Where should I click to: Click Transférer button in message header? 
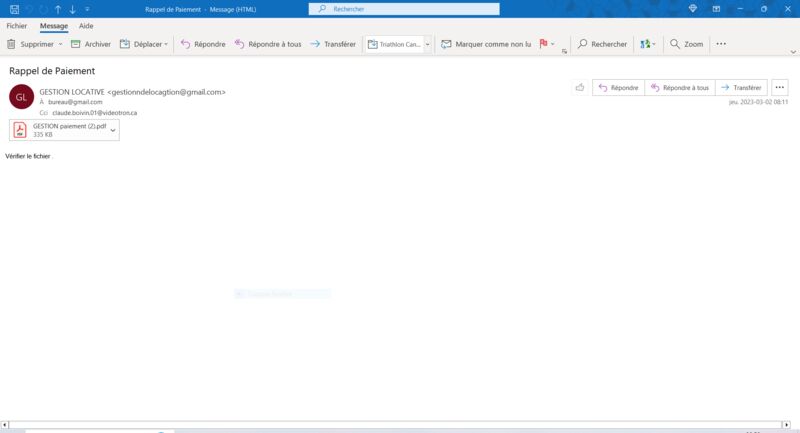click(x=741, y=88)
